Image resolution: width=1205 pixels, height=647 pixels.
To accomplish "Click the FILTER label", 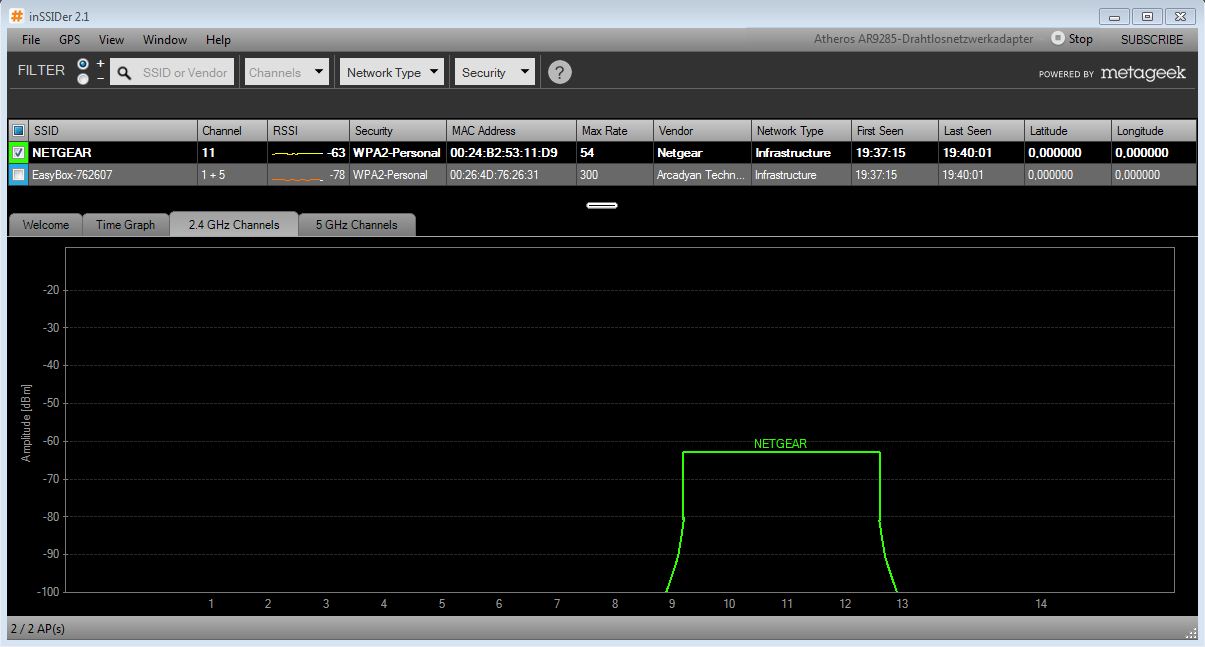I will (41, 71).
